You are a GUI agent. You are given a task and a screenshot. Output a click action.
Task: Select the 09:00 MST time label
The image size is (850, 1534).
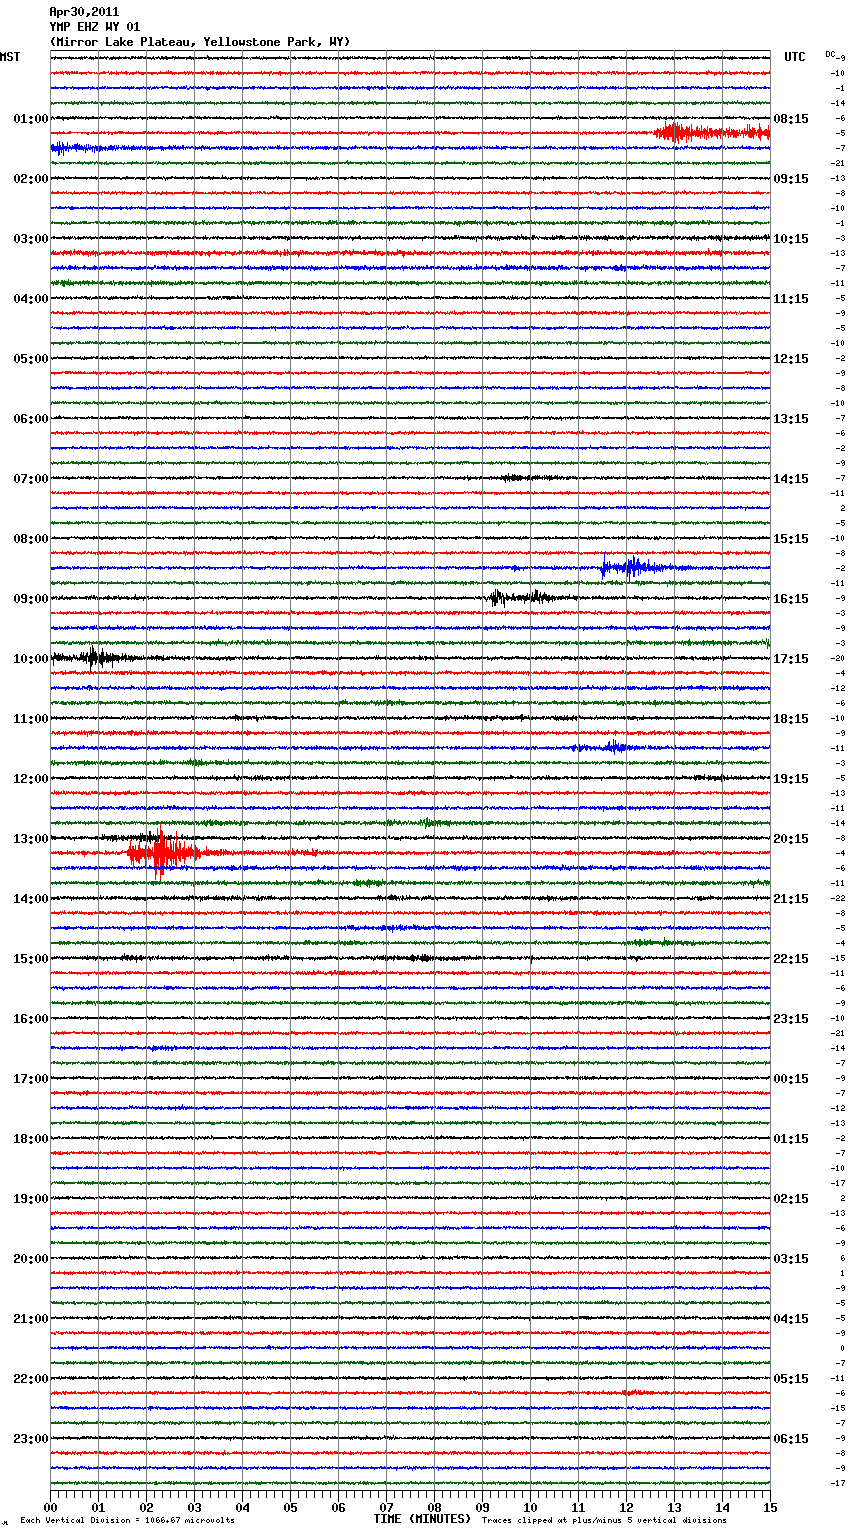coord(31,599)
